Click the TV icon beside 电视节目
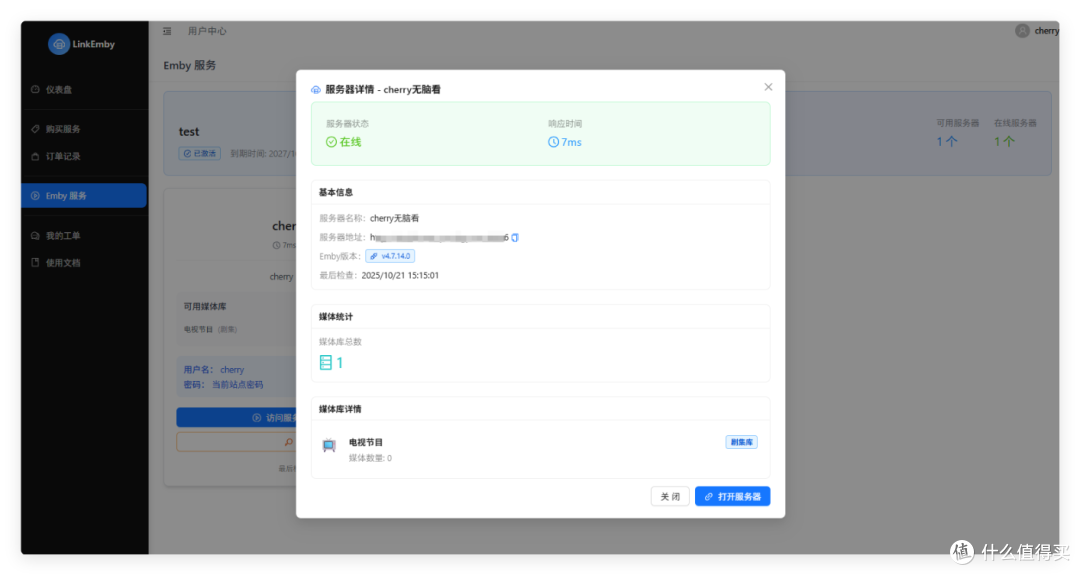This screenshot has height=575, width=1080. 329,446
